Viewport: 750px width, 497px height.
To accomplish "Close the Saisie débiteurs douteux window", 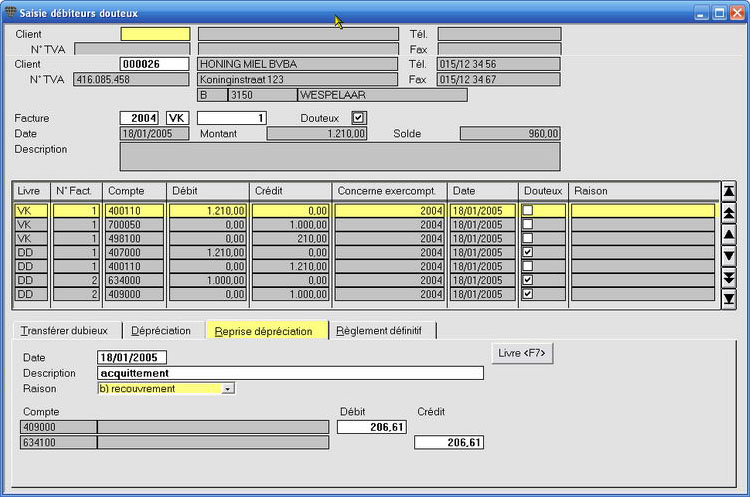I will pos(737,13).
